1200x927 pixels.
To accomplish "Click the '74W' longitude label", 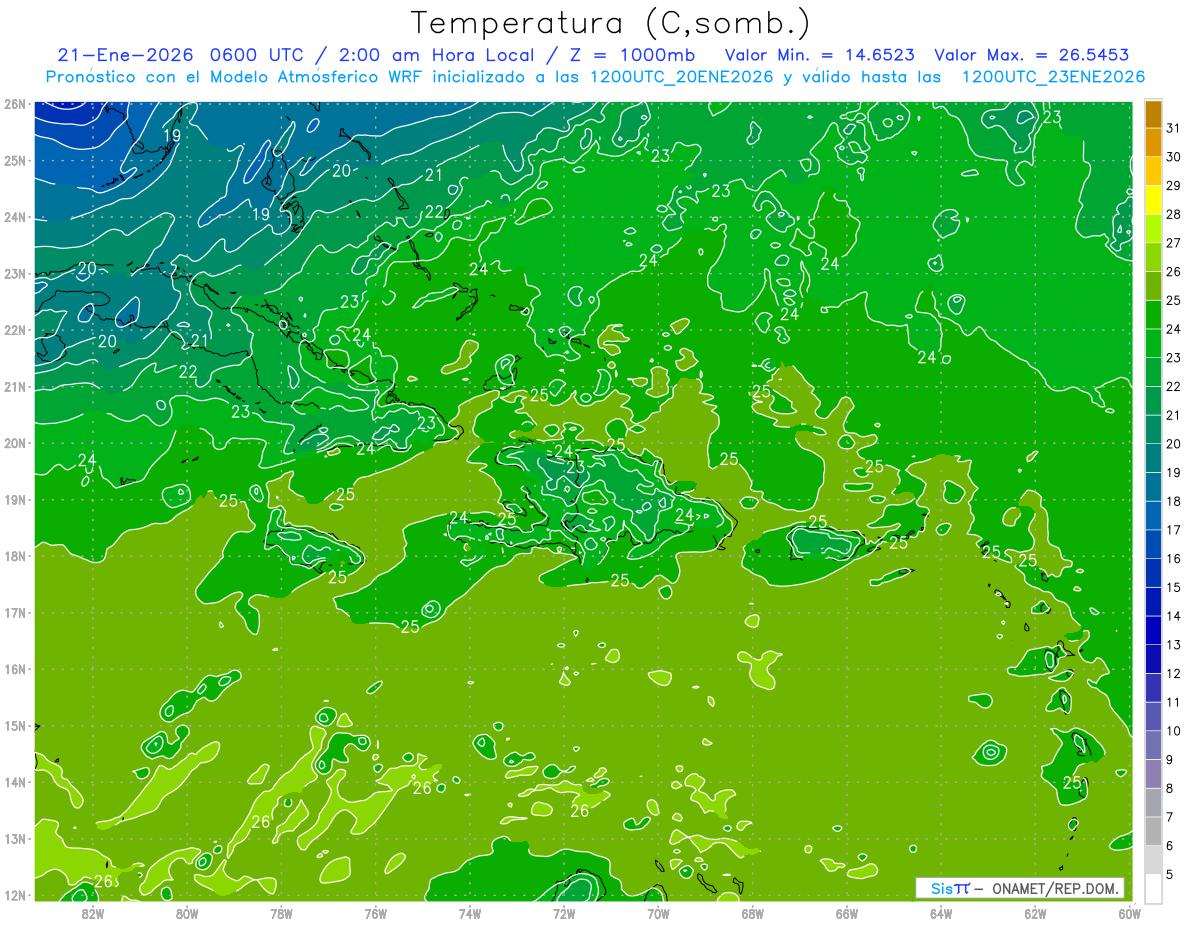I will pyautogui.click(x=469, y=914).
